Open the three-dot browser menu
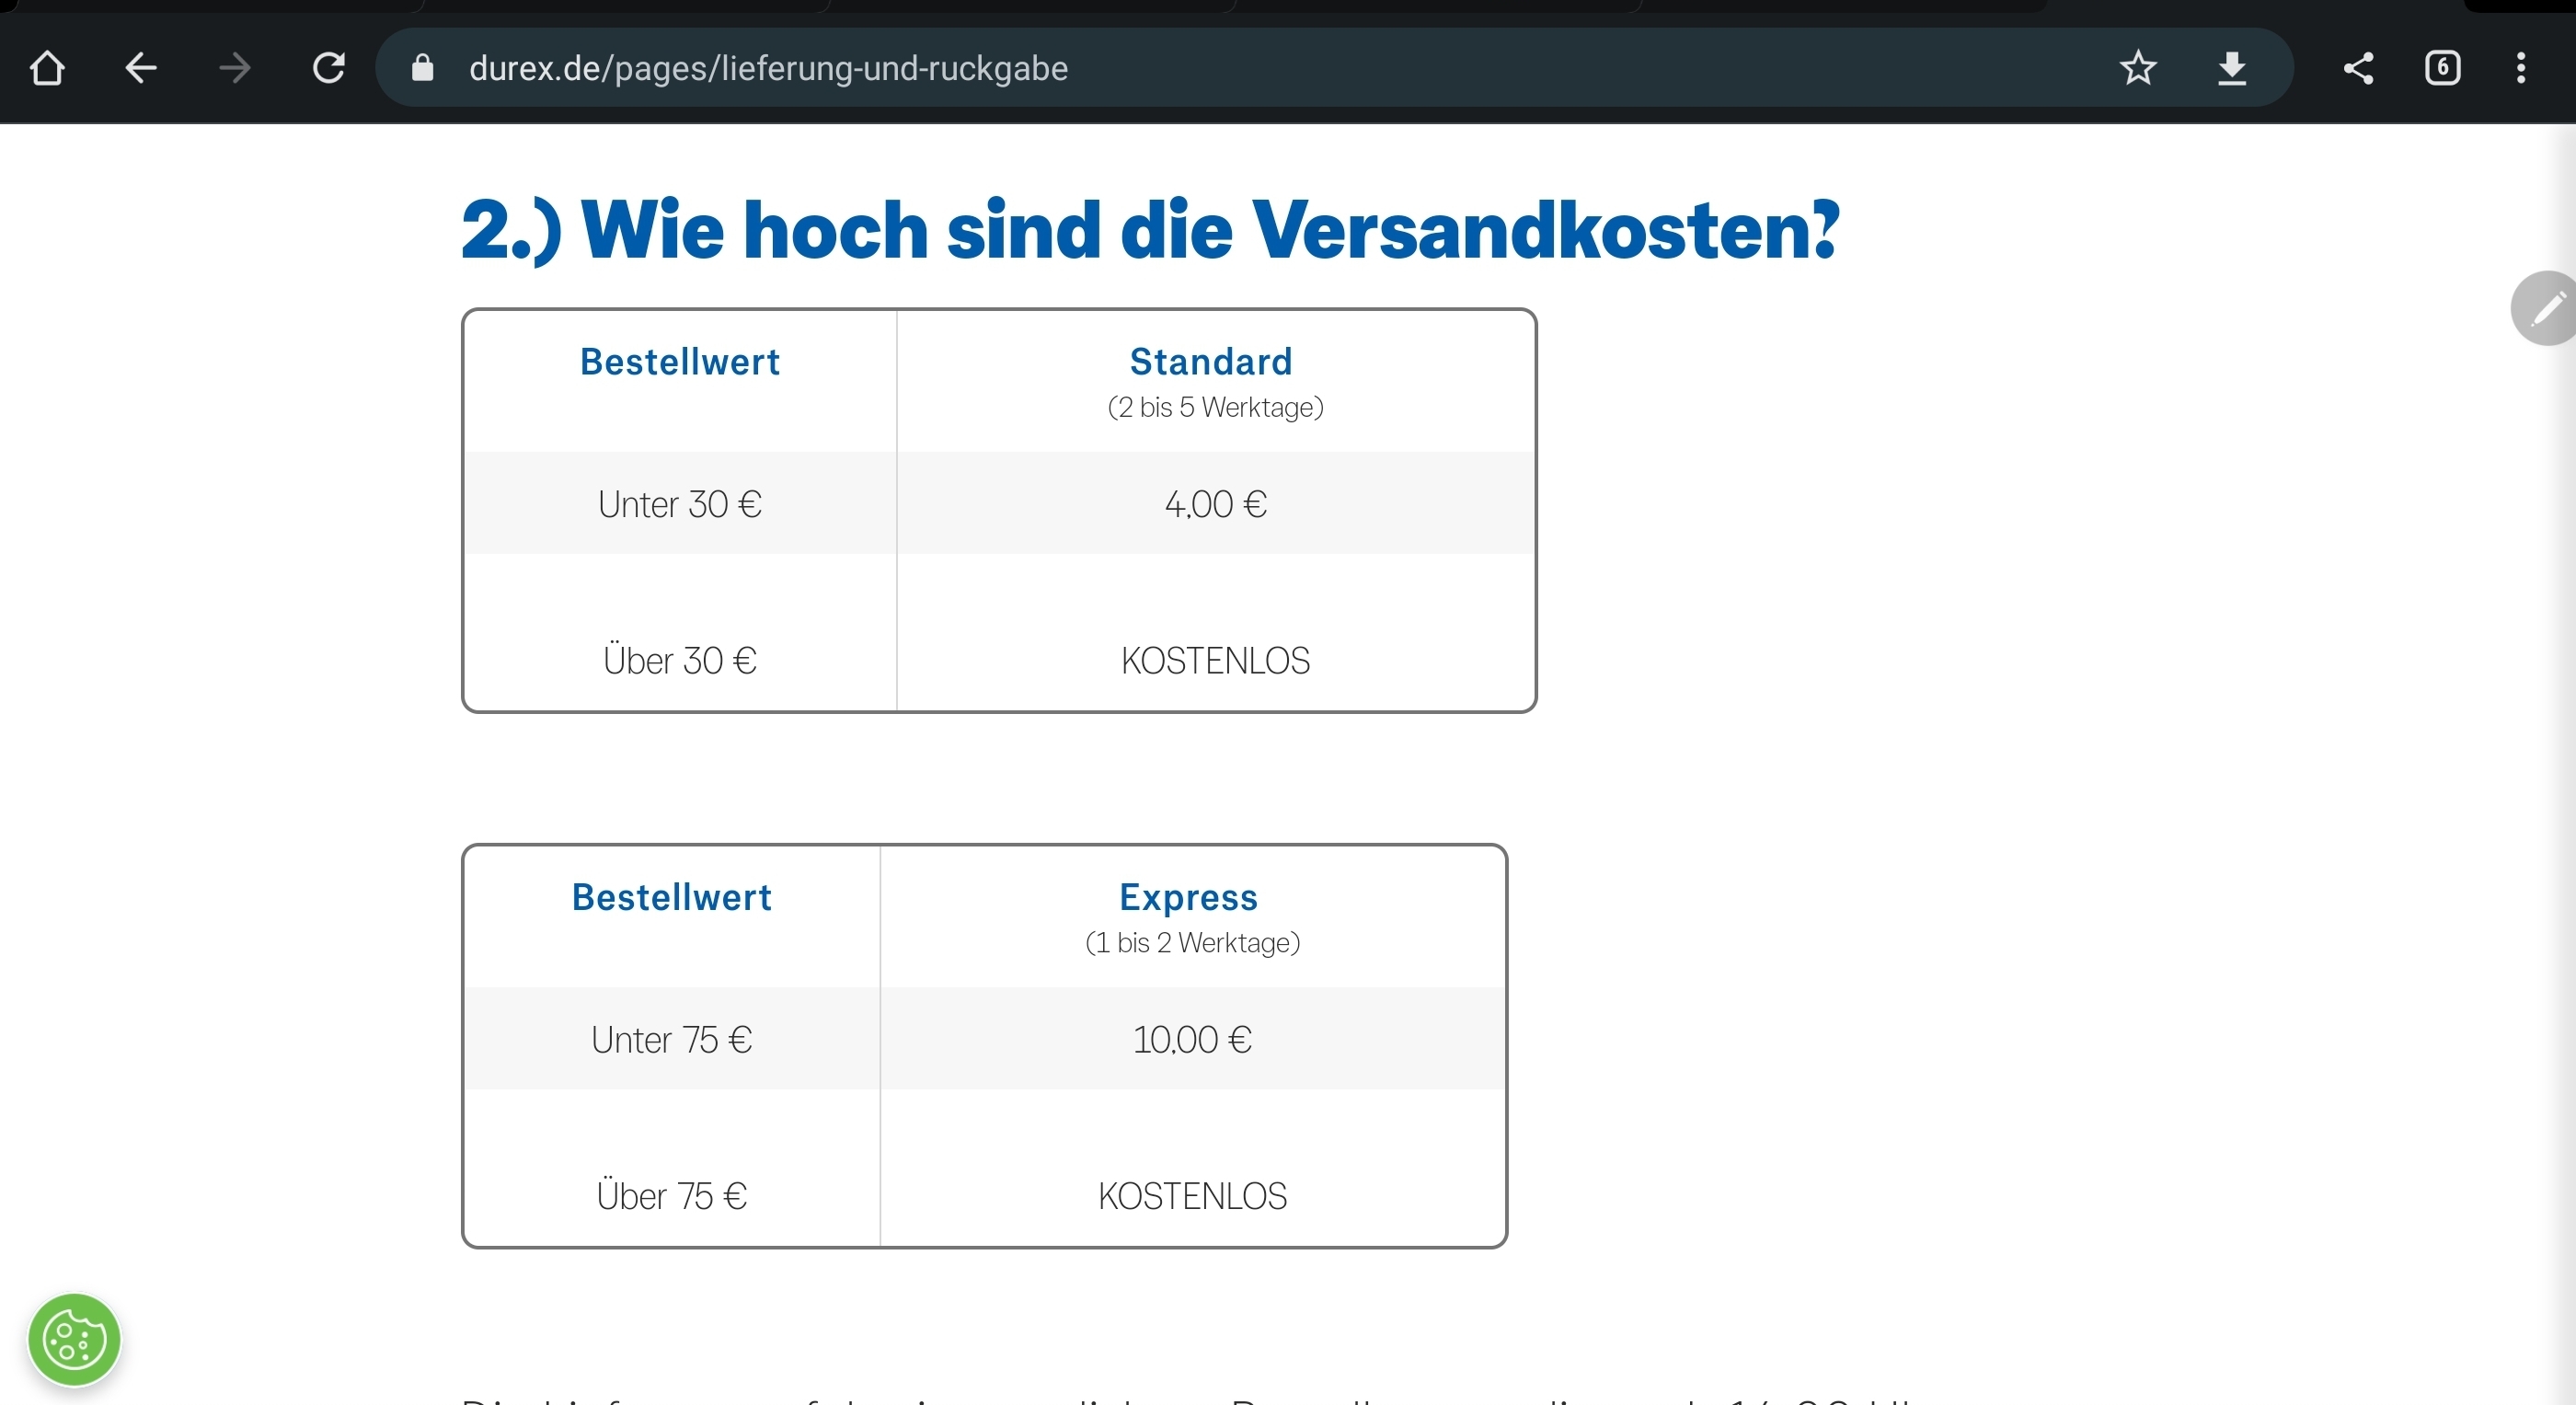Image resolution: width=2576 pixels, height=1405 pixels. pos(2521,68)
